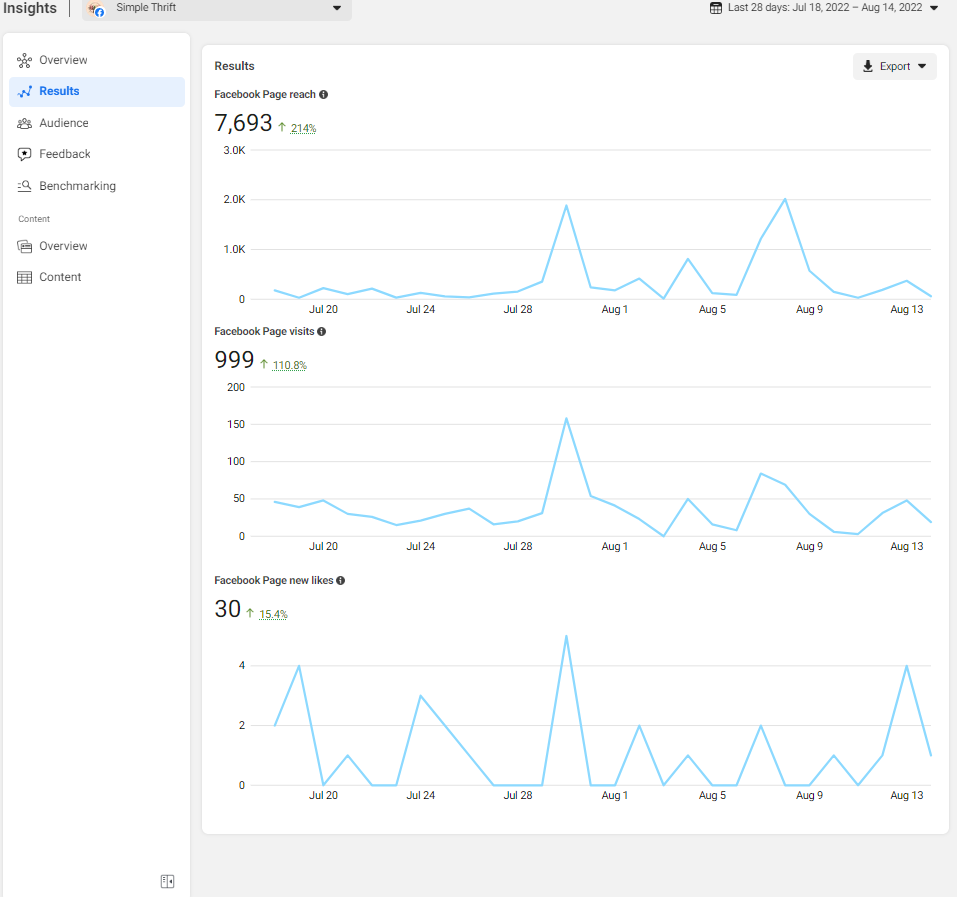This screenshot has height=897, width=957.
Task: Click the Benchmarking icon in sidebar
Action: [25, 186]
